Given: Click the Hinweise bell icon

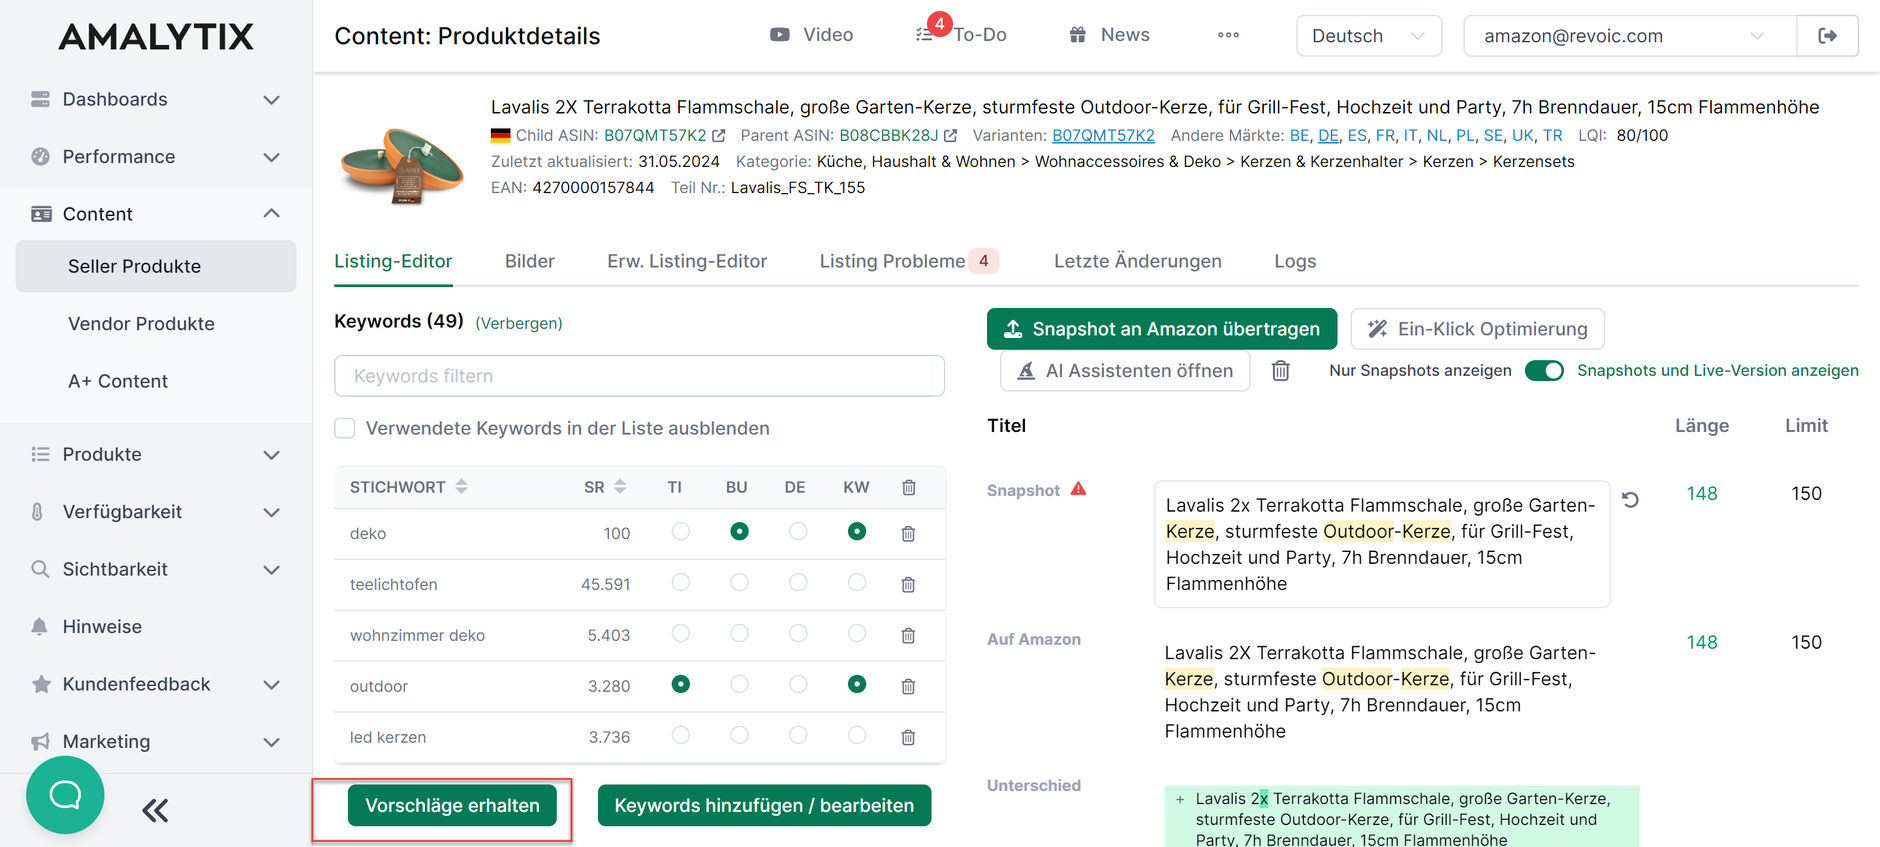Looking at the screenshot, I should 40,627.
